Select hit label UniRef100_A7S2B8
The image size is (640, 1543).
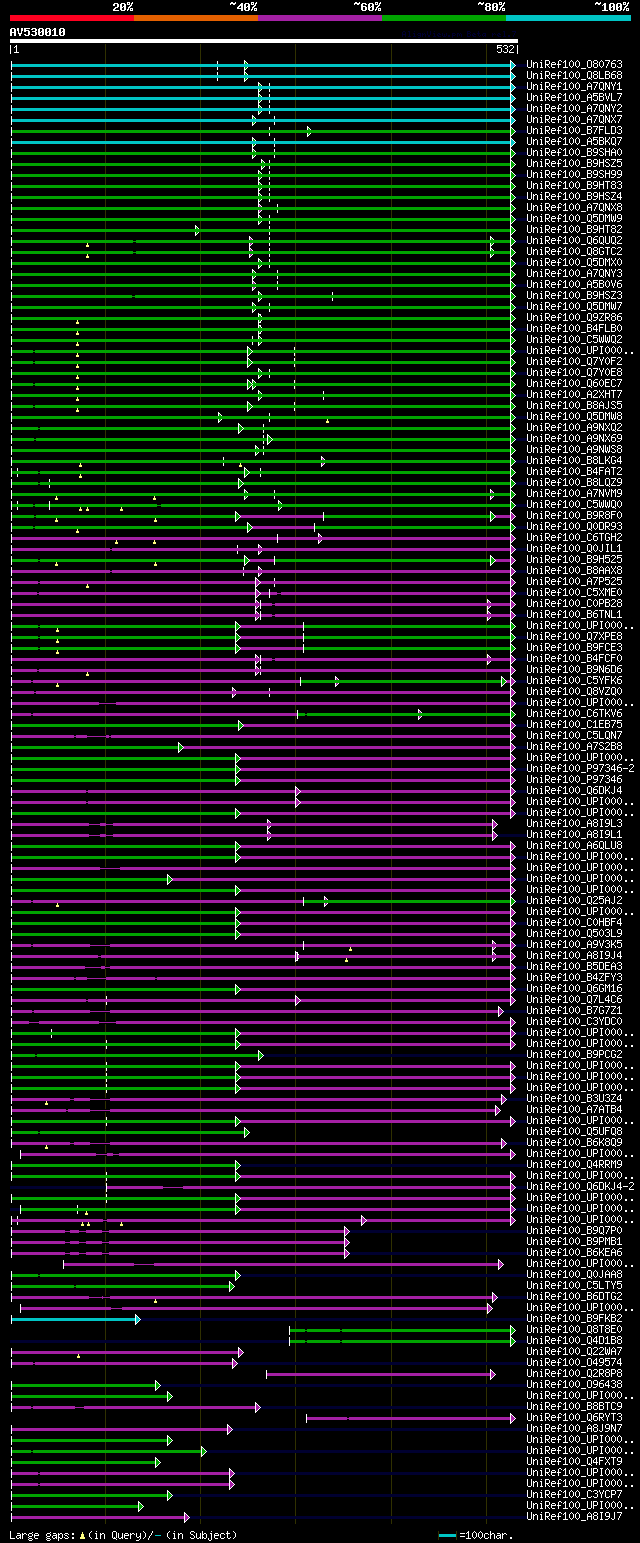coord(574,746)
